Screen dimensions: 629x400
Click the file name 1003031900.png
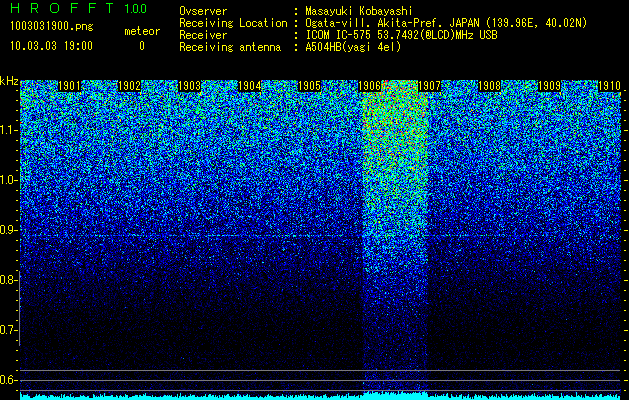point(52,27)
